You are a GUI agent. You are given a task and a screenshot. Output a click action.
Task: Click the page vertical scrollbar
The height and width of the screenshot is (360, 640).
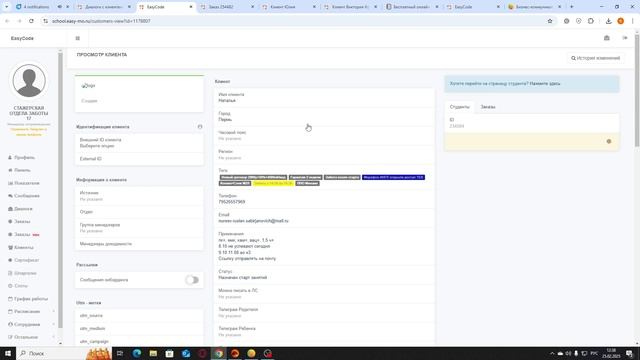click(x=637, y=91)
